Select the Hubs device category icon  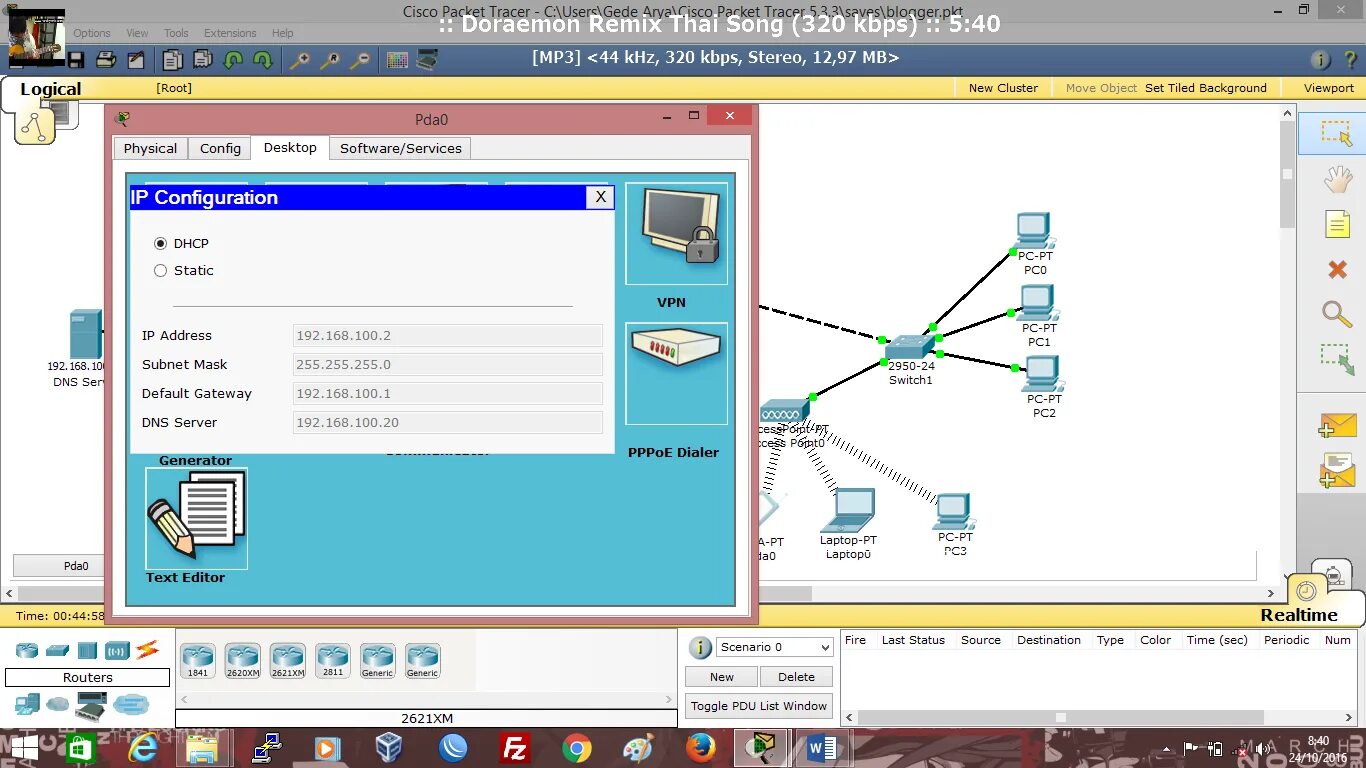pyautogui.click(x=87, y=651)
